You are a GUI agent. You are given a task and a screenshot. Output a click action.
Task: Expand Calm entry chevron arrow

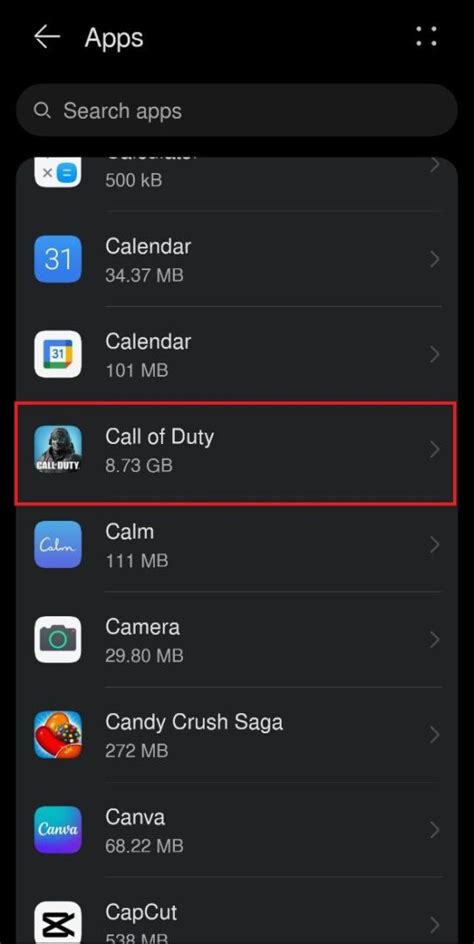point(434,545)
